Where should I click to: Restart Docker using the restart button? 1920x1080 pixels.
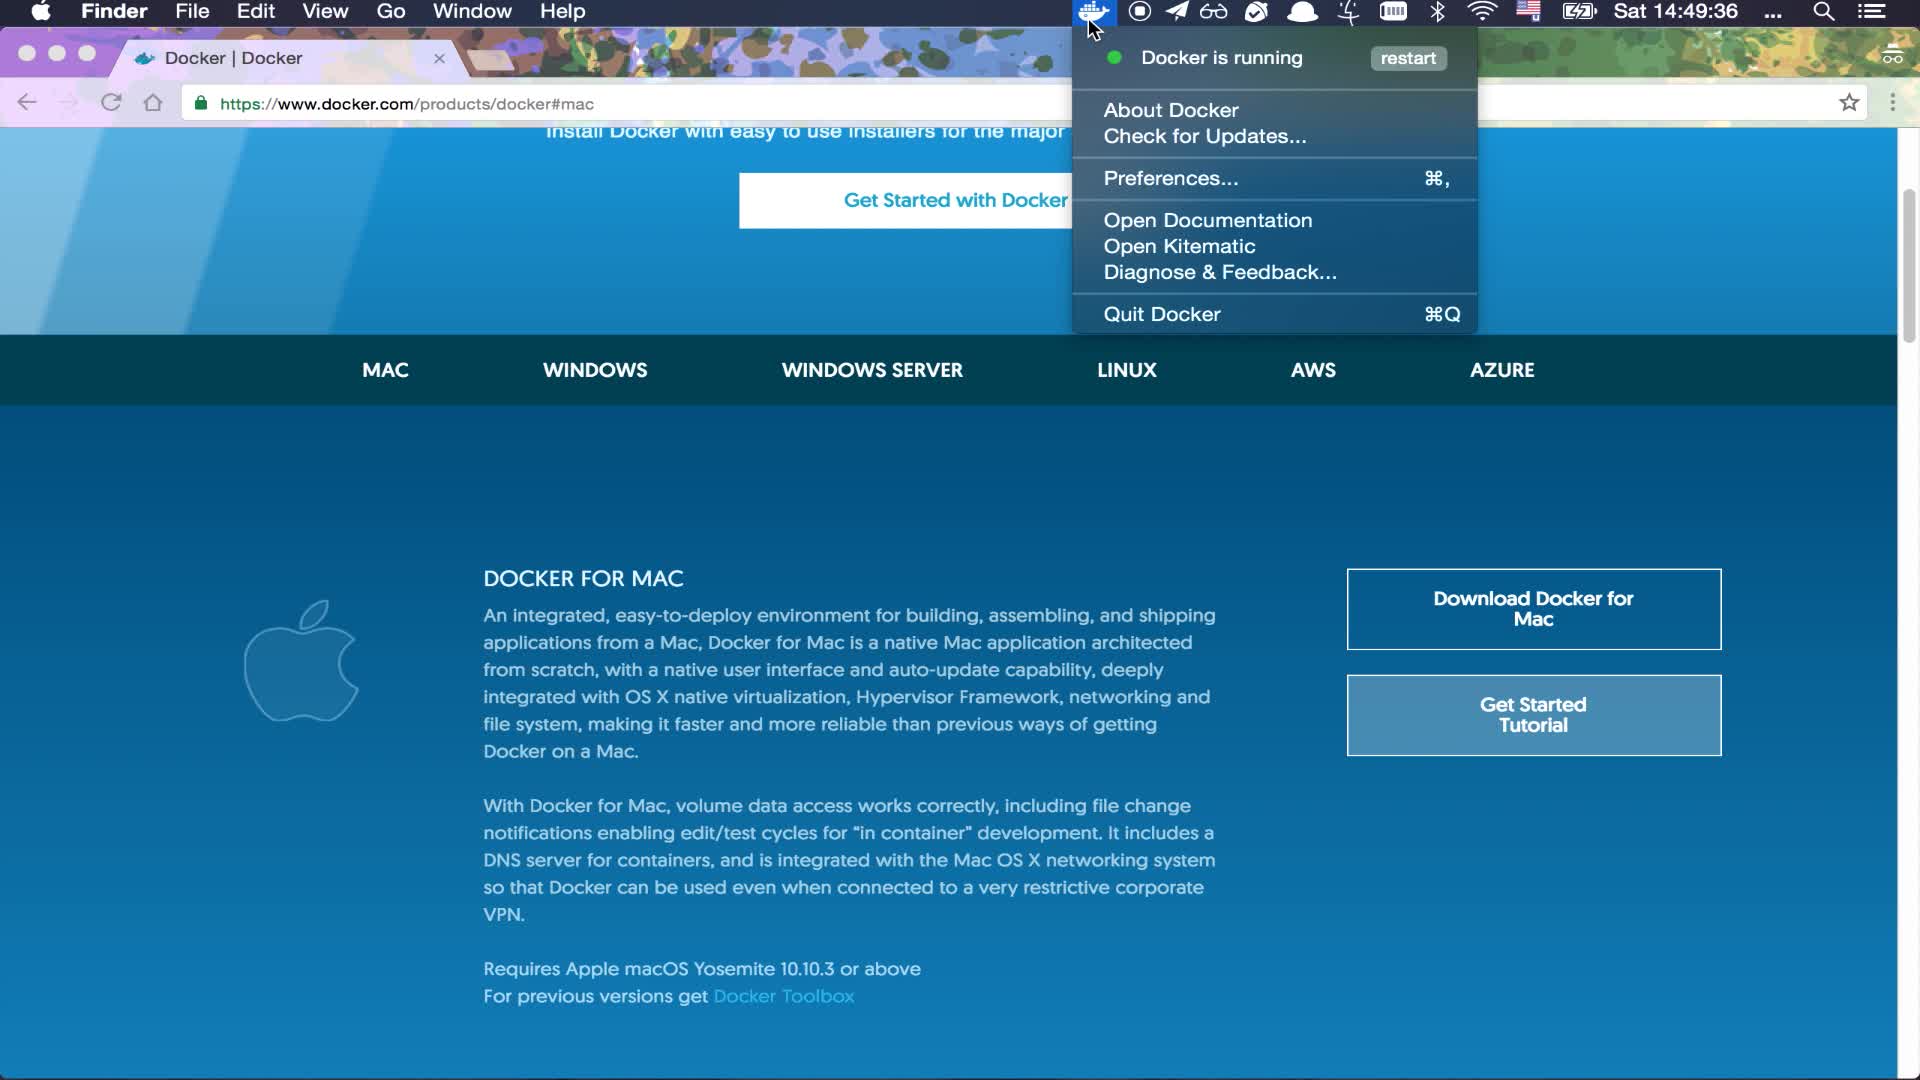1407,58
